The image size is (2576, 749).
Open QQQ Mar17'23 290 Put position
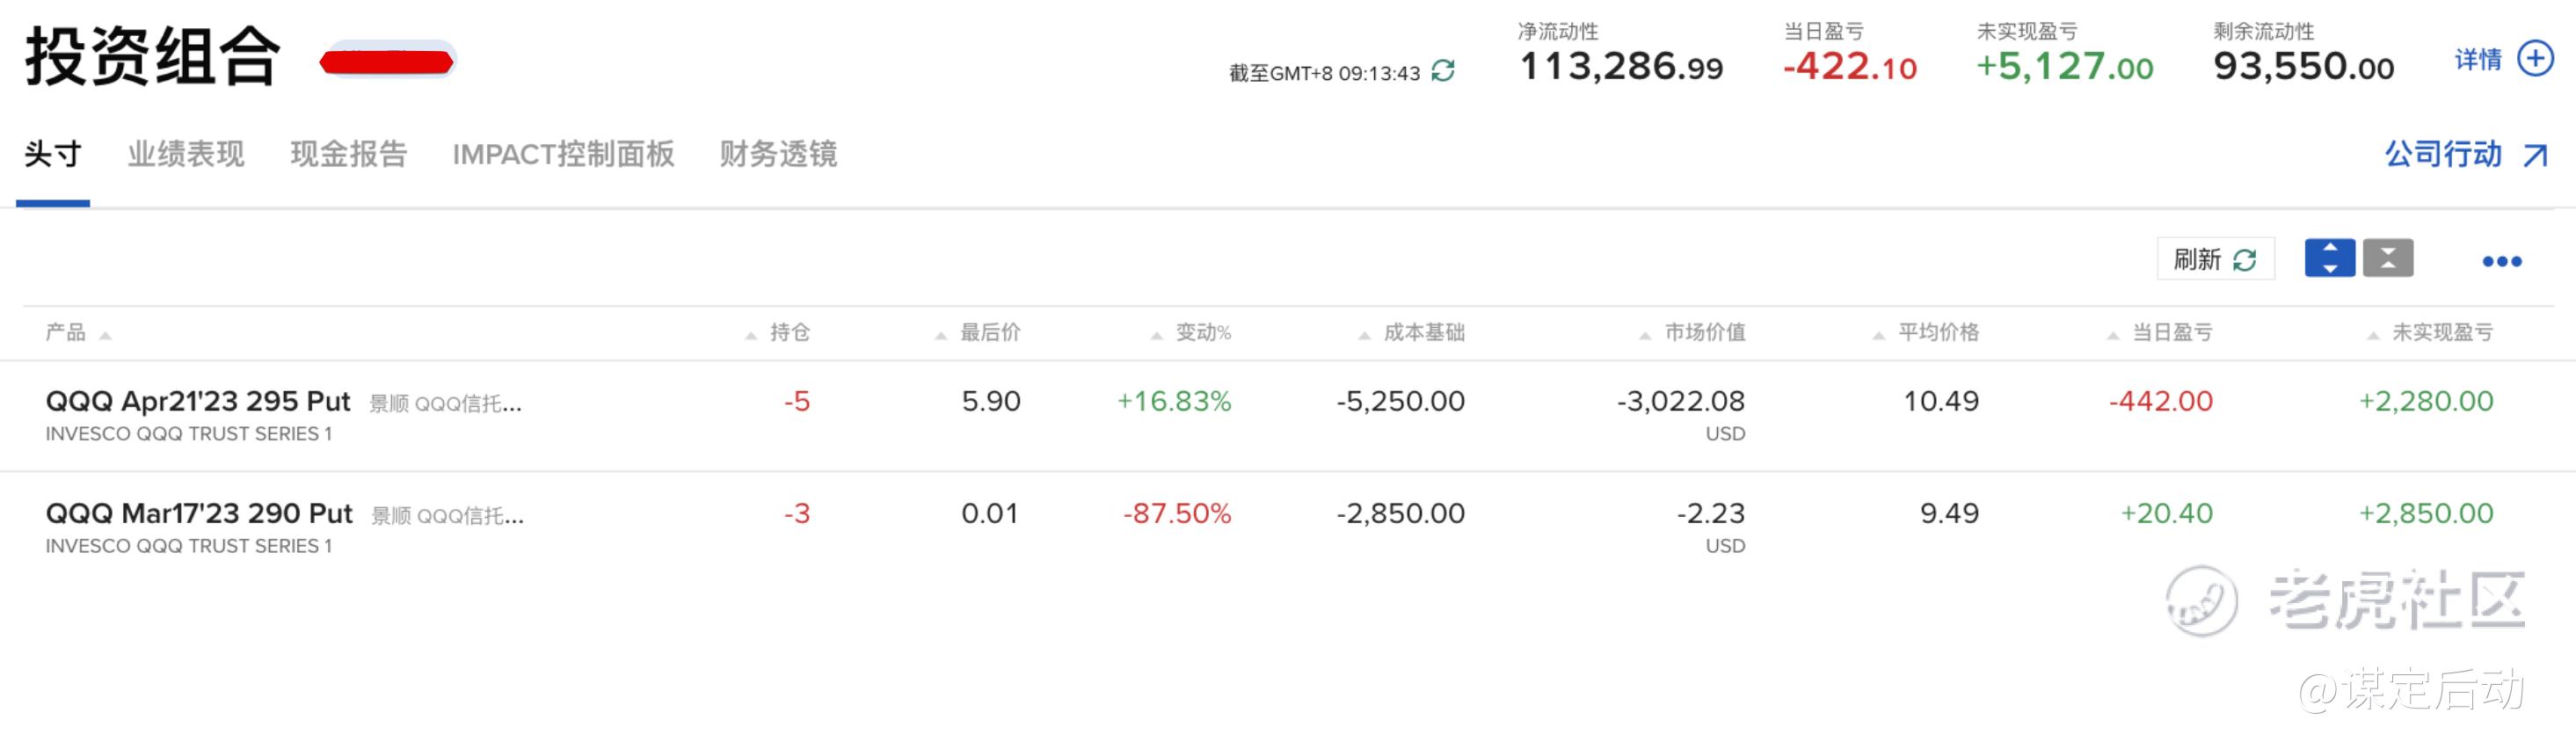pyautogui.click(x=199, y=513)
